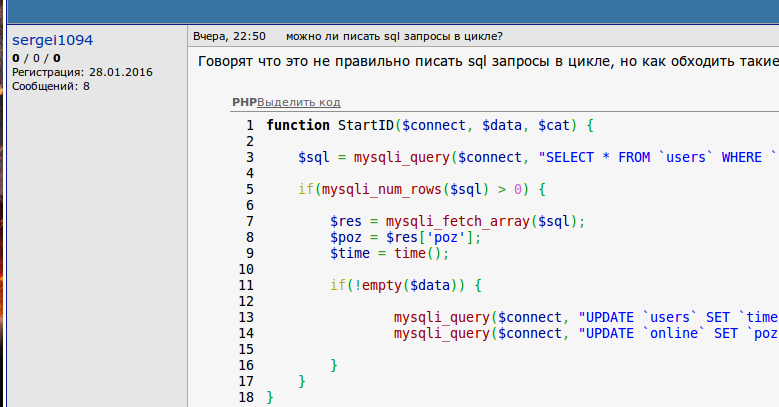Viewport: 779px width, 407px height.
Task: Click the PHP code label
Action: (244, 102)
